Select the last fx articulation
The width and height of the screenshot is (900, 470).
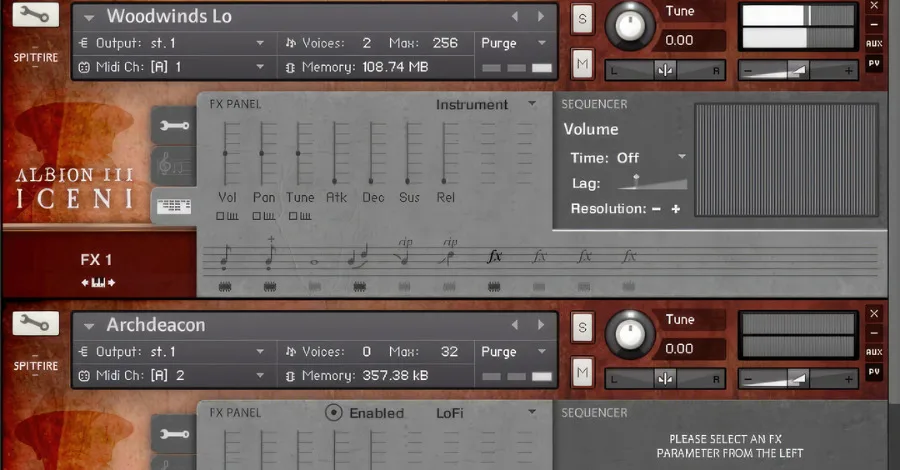point(629,256)
